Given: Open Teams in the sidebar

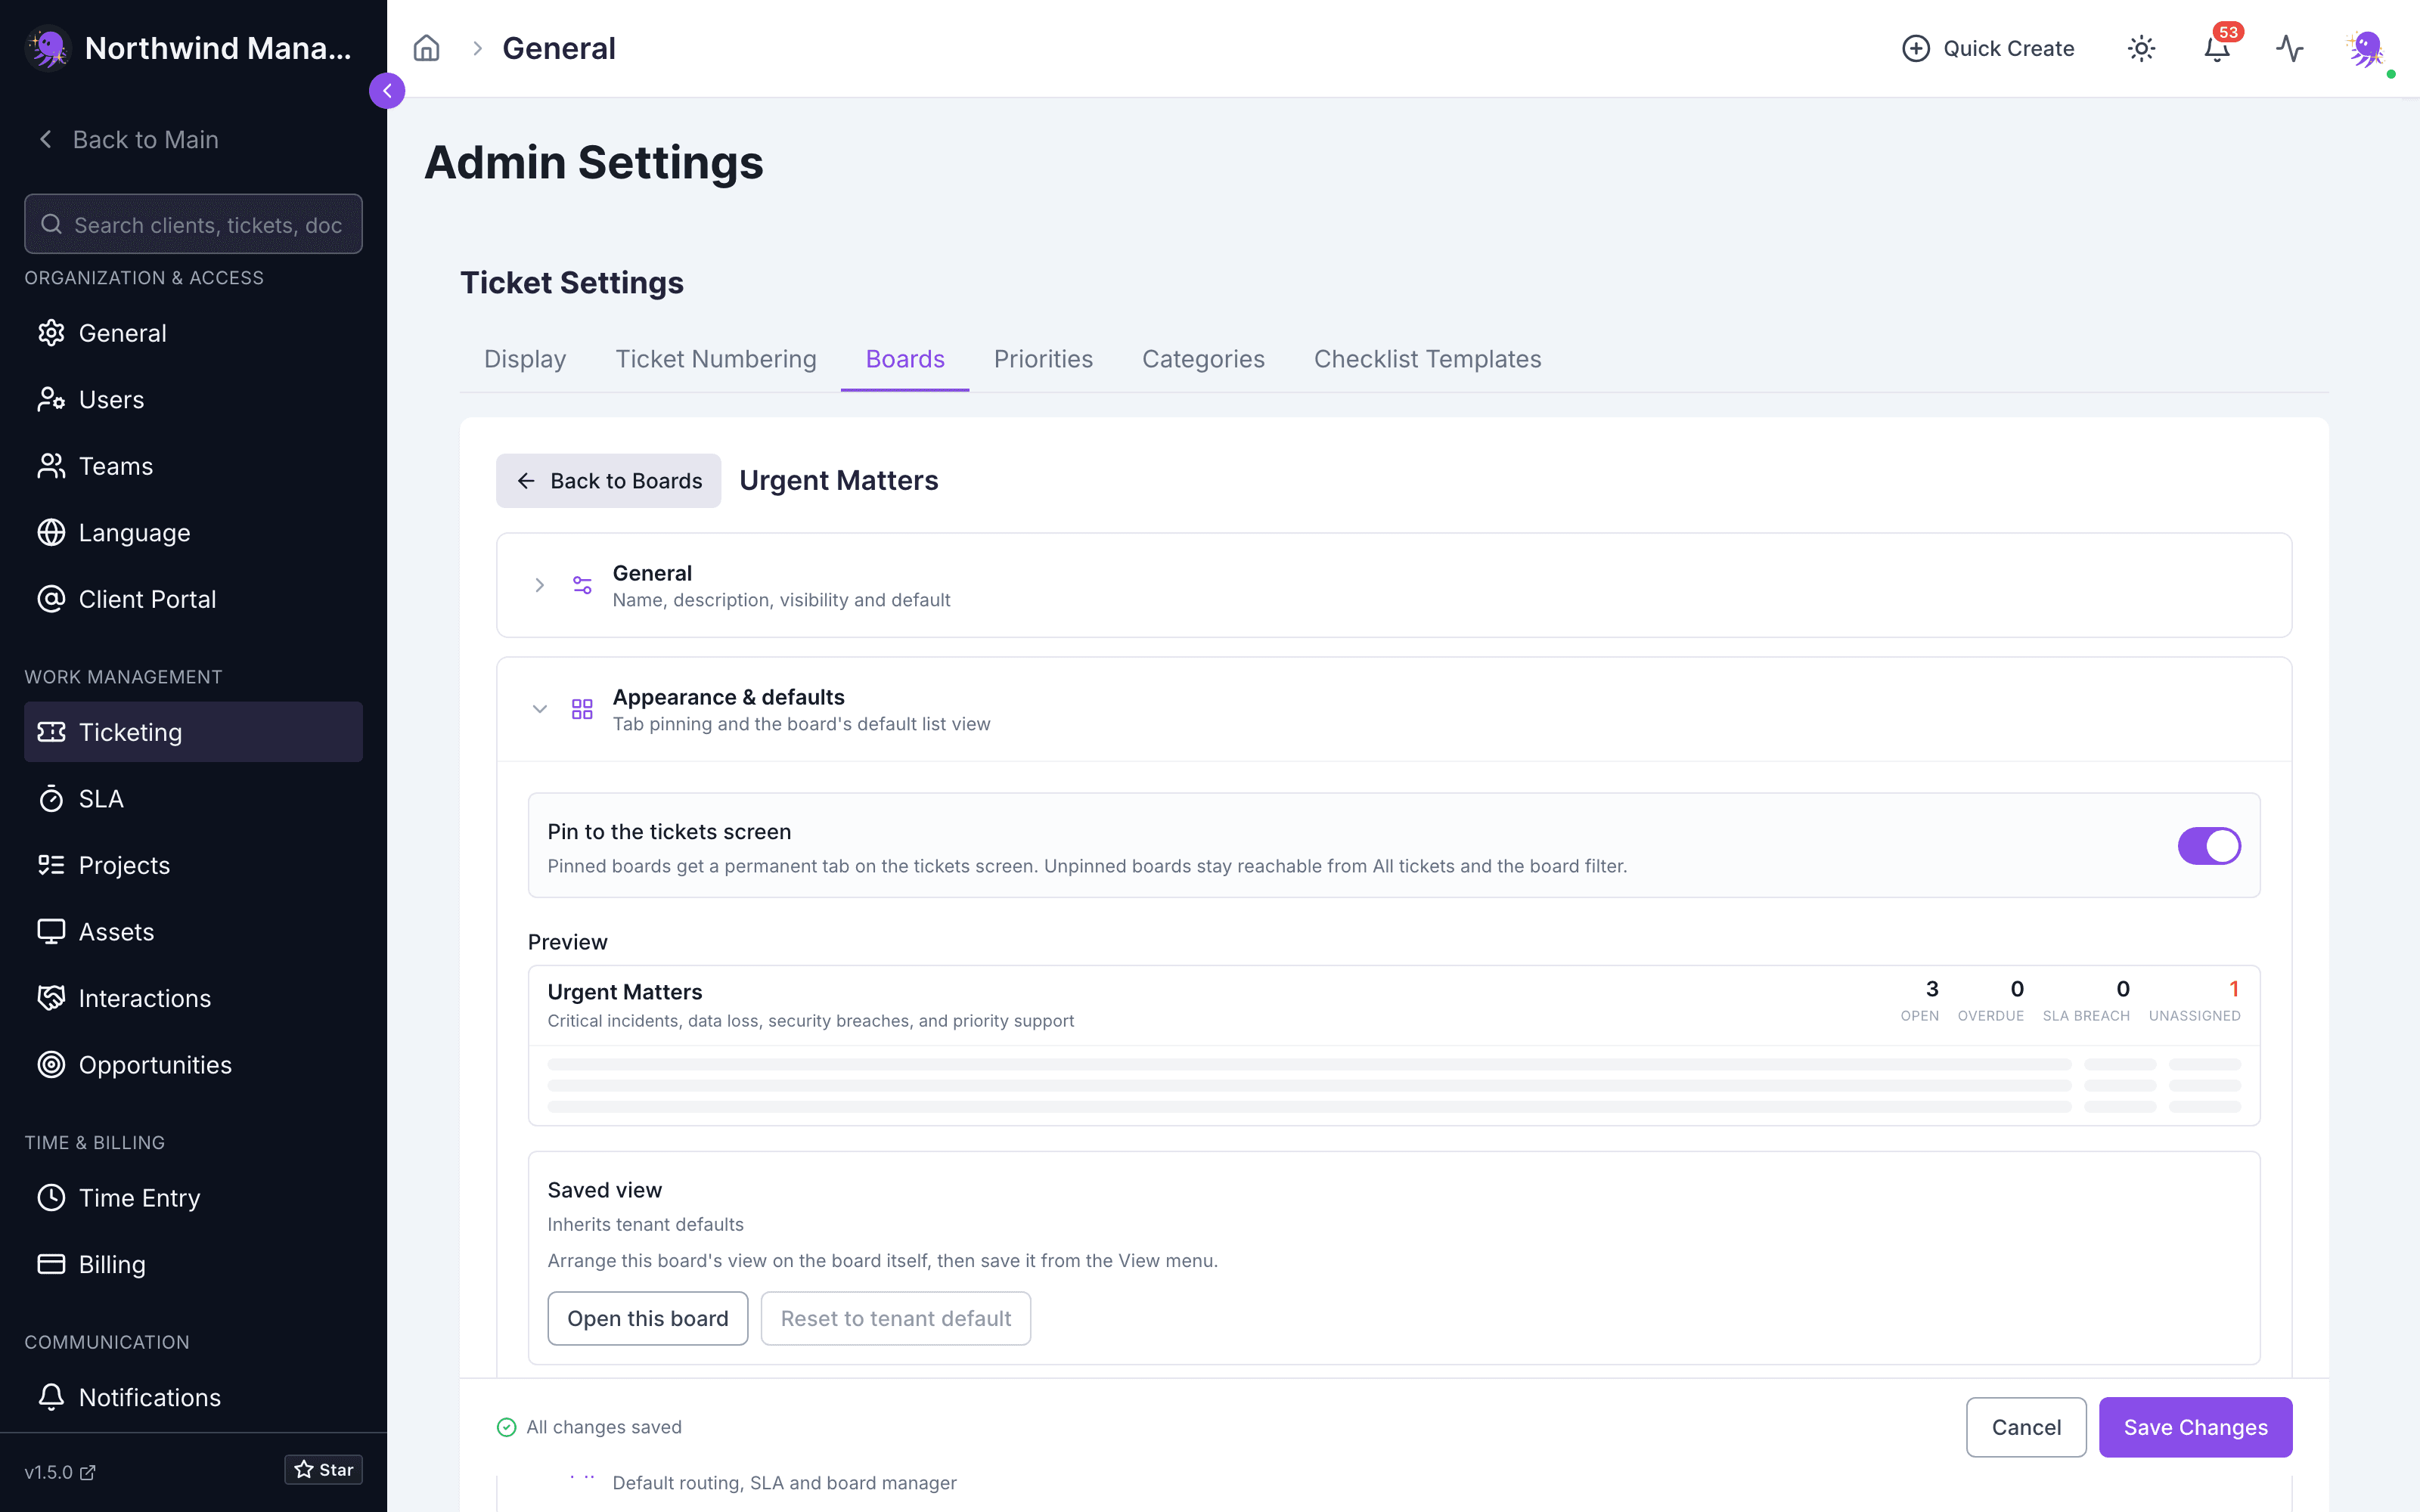Looking at the screenshot, I should point(193,466).
